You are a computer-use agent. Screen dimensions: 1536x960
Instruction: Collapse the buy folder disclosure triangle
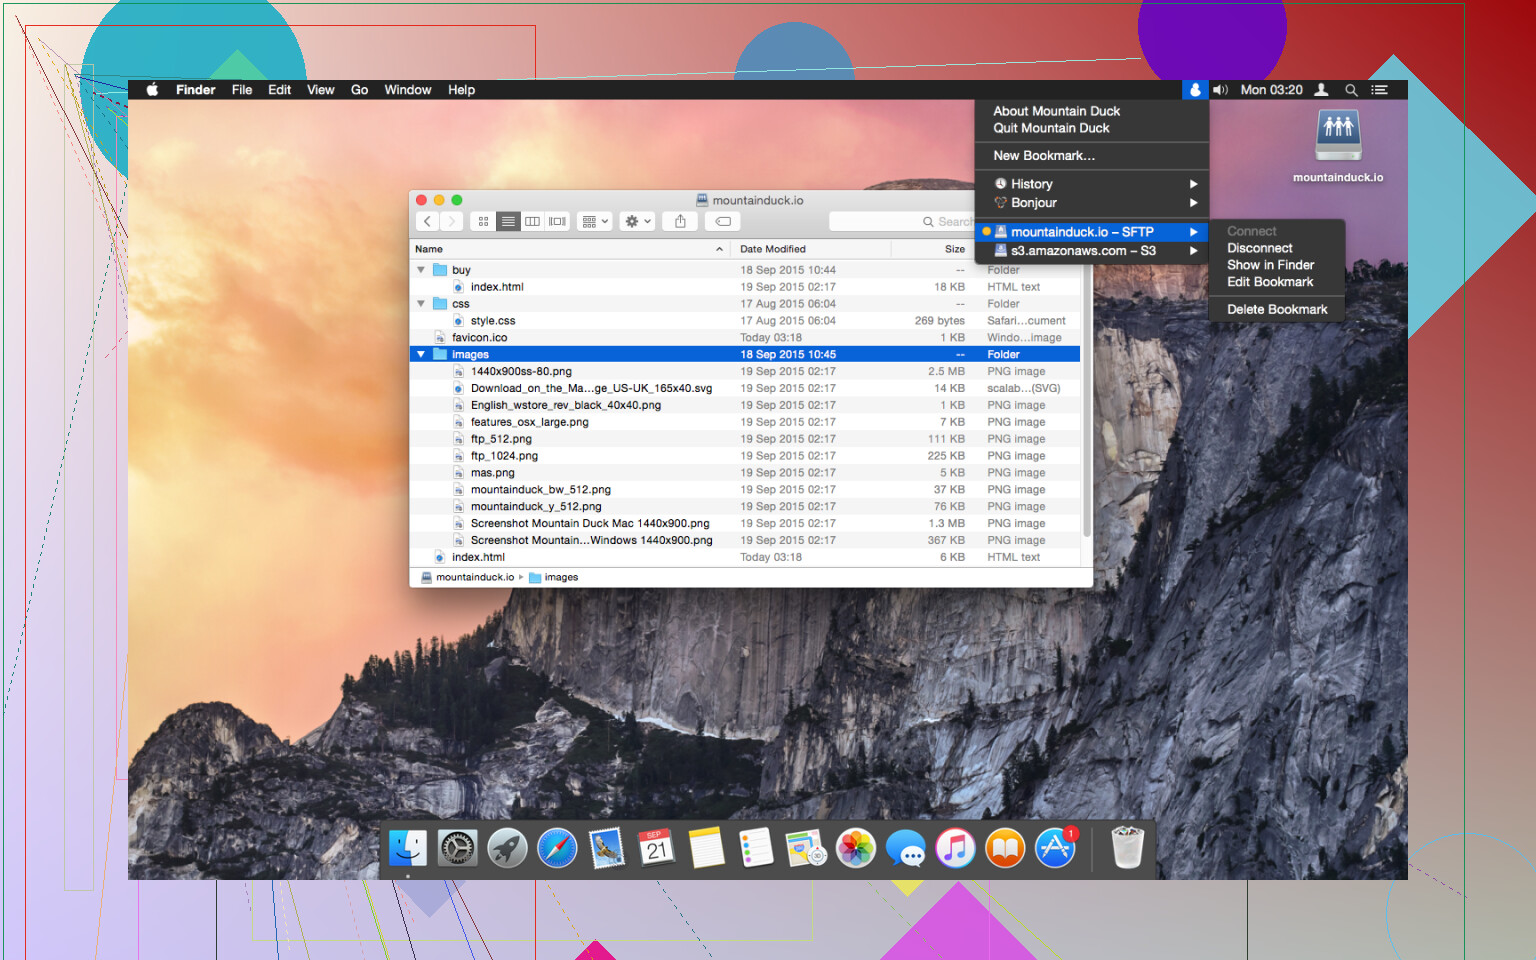tap(421, 270)
